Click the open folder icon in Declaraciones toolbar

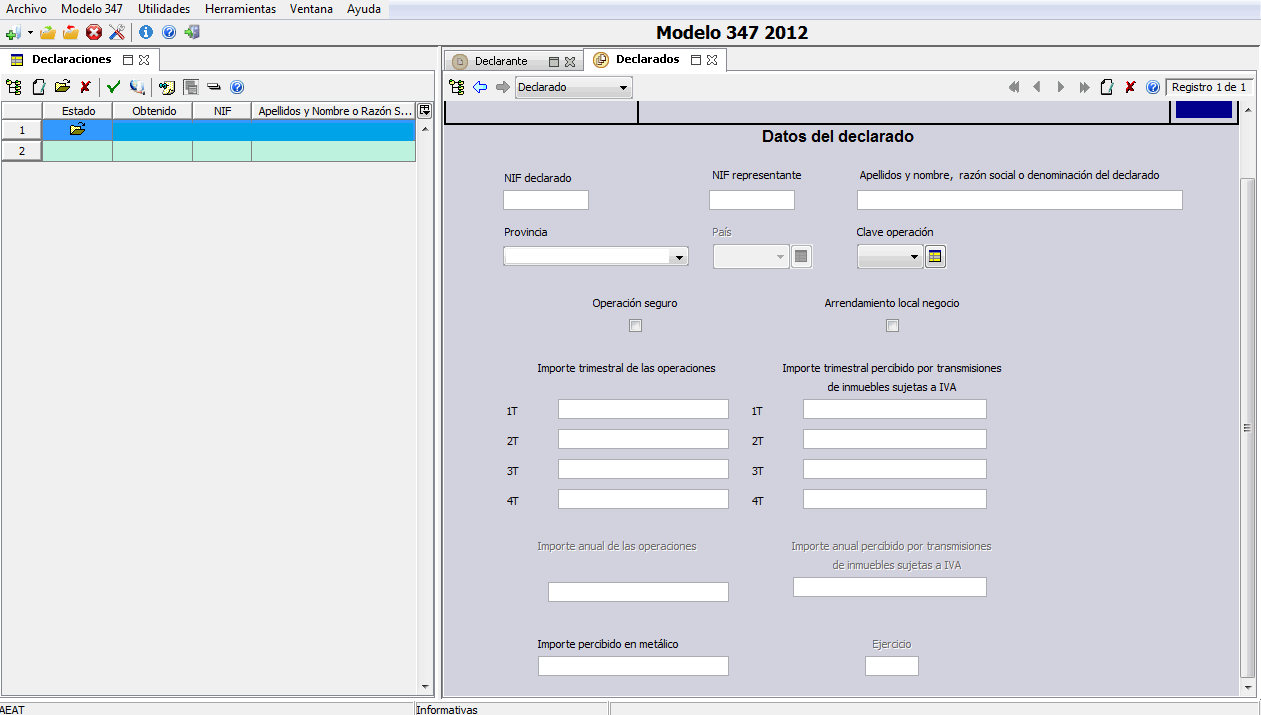click(62, 87)
